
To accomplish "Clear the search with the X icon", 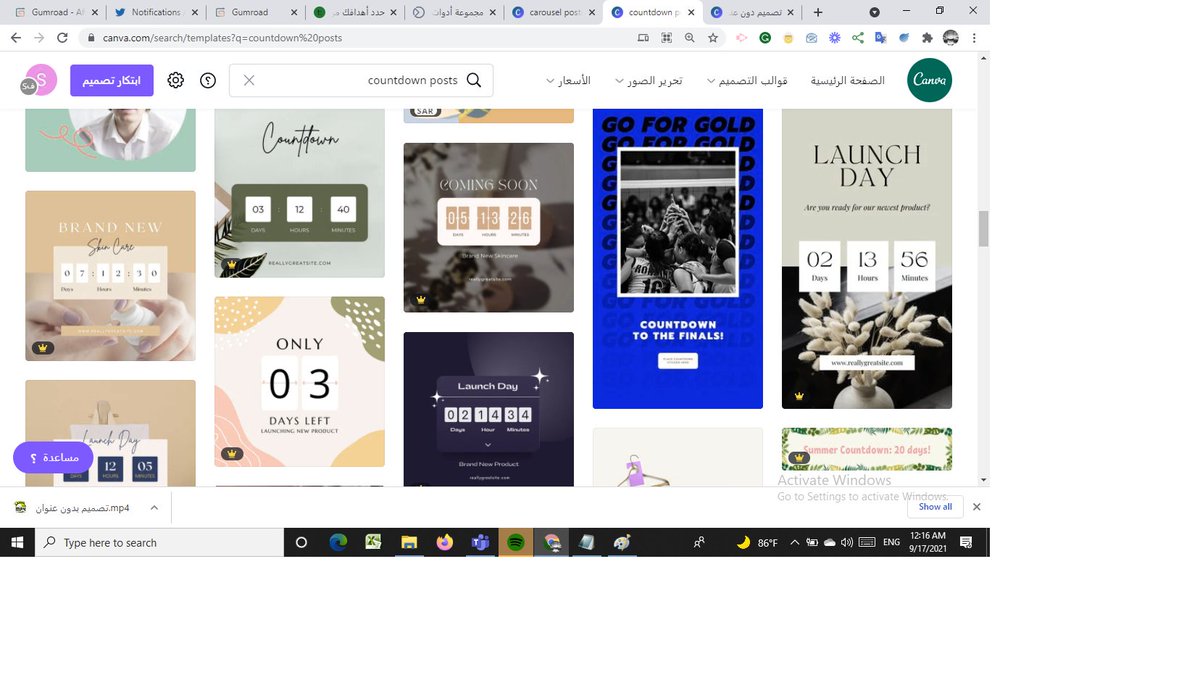I will point(249,80).
